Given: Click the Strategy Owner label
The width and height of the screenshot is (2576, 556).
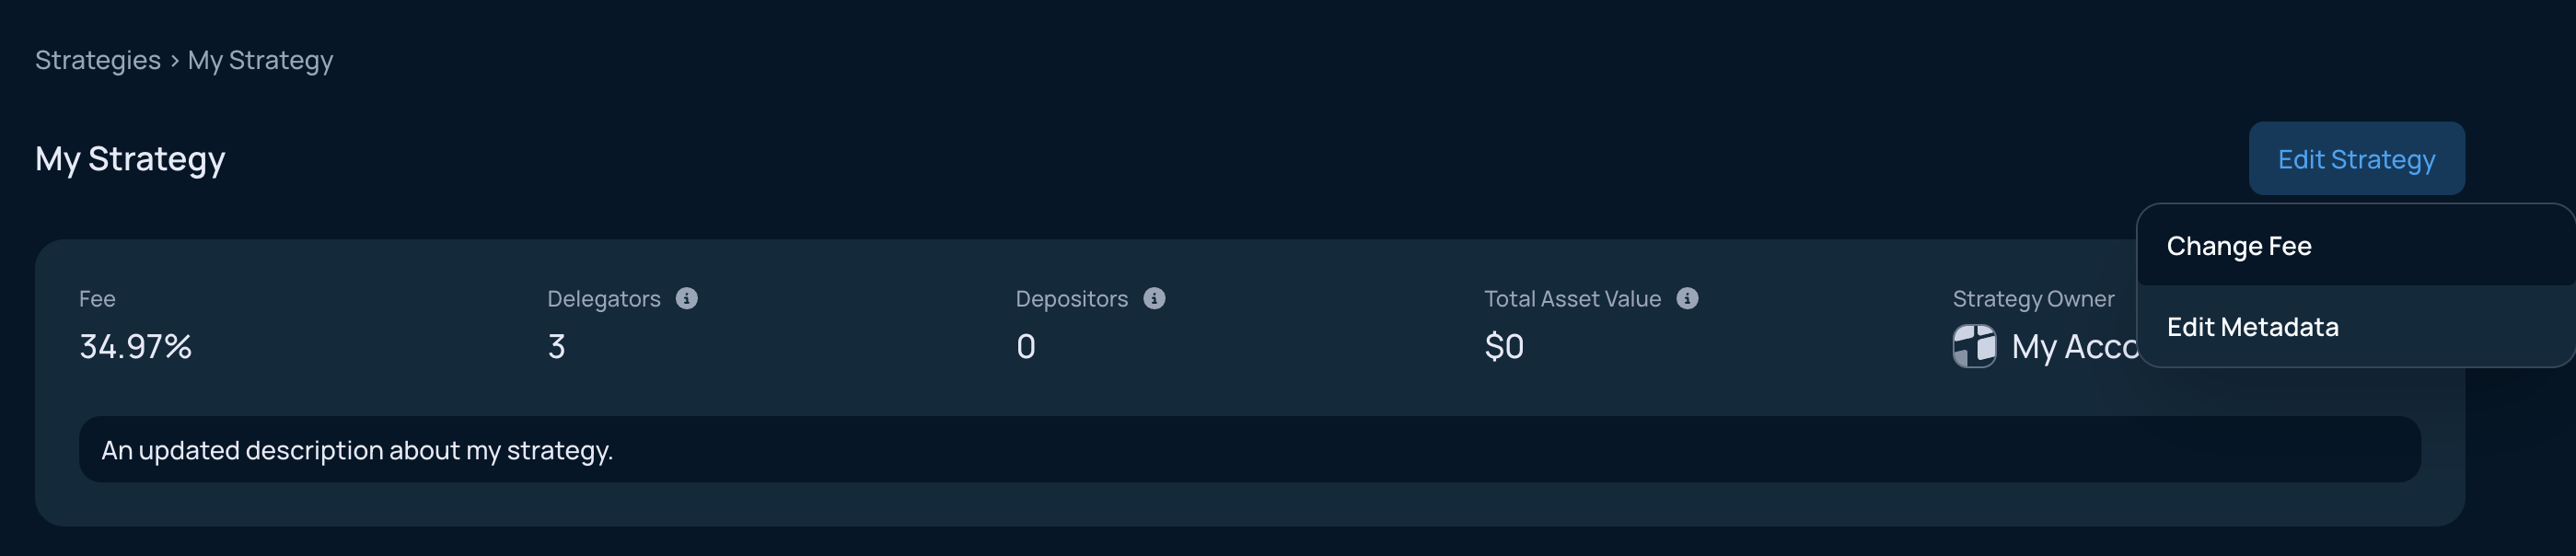Looking at the screenshot, I should pos(2033,299).
